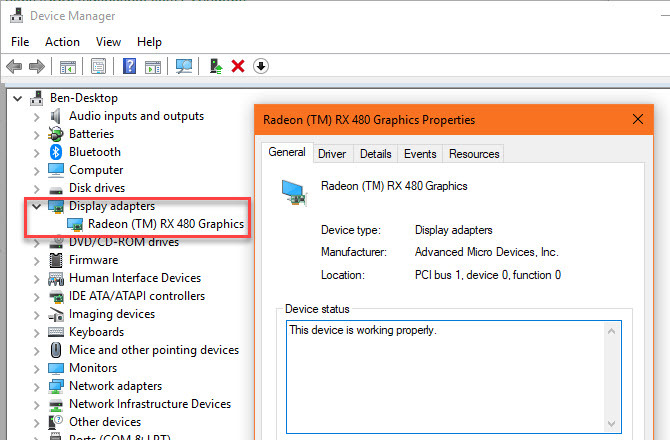Click the action pane toggle icon

click(x=153, y=67)
